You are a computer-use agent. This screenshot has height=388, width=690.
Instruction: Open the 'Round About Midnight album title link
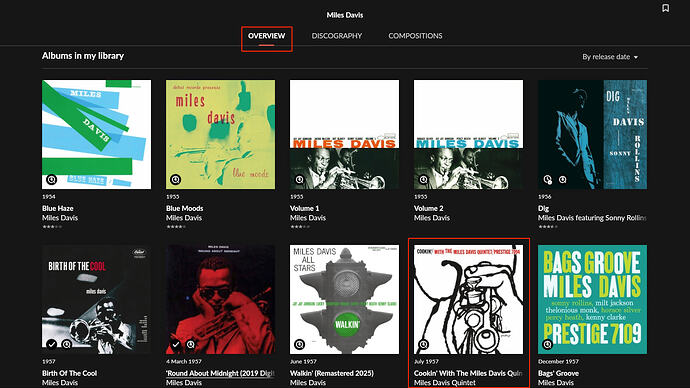pyautogui.click(x=220, y=373)
